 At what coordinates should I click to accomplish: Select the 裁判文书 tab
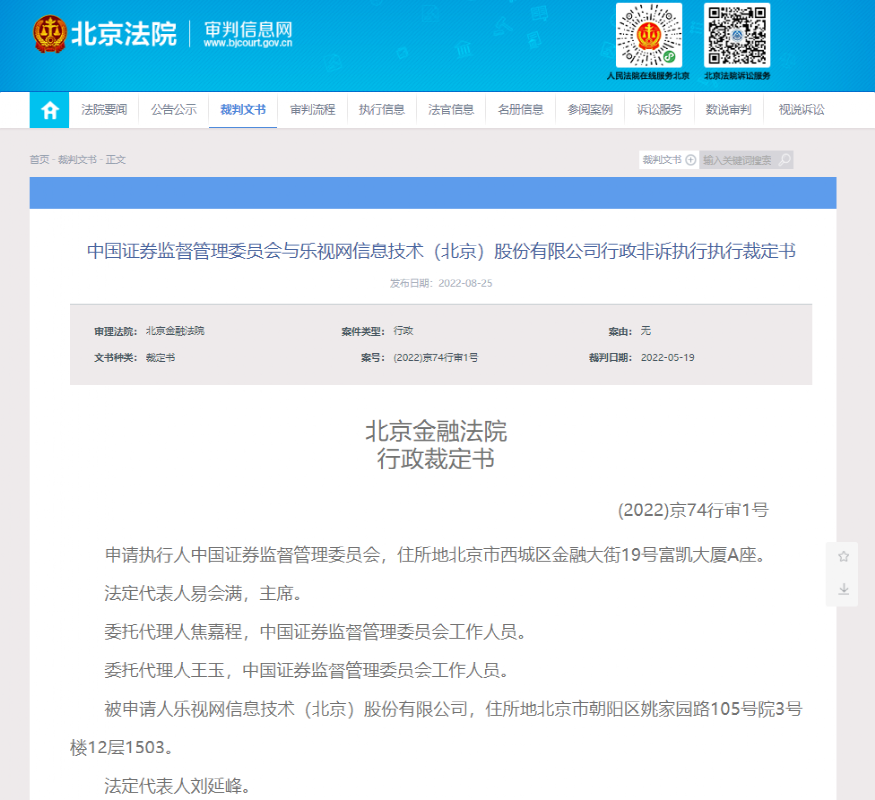(243, 110)
